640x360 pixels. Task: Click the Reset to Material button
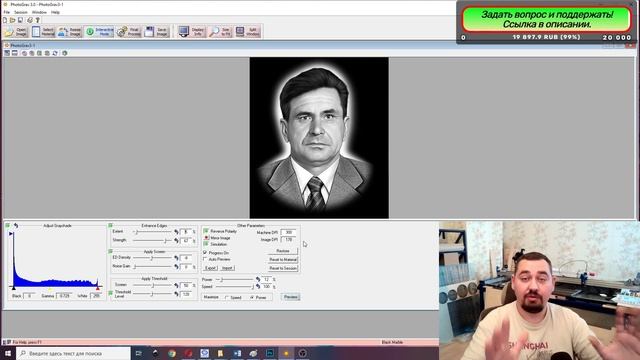pyautogui.click(x=283, y=260)
